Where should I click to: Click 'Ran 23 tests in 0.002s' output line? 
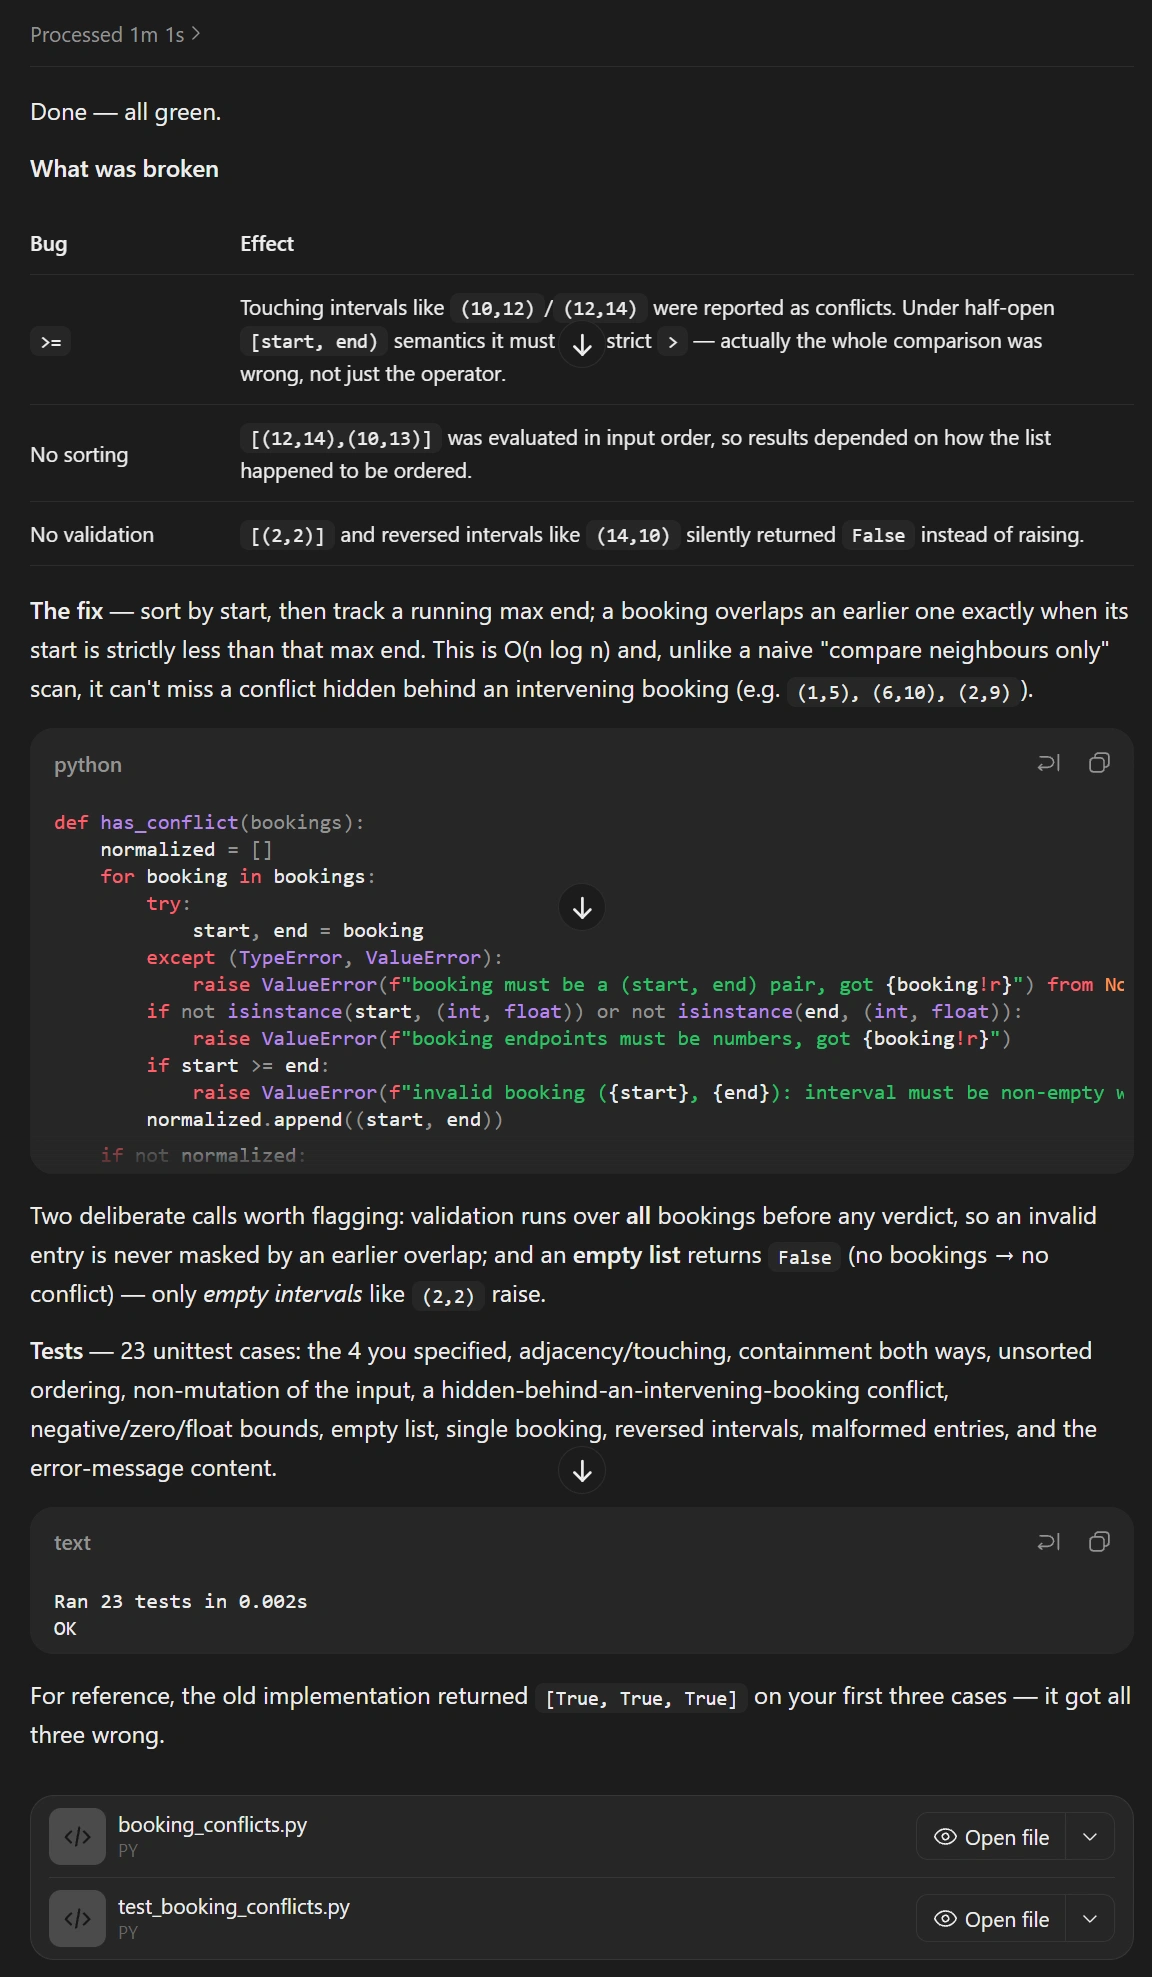(x=181, y=1601)
